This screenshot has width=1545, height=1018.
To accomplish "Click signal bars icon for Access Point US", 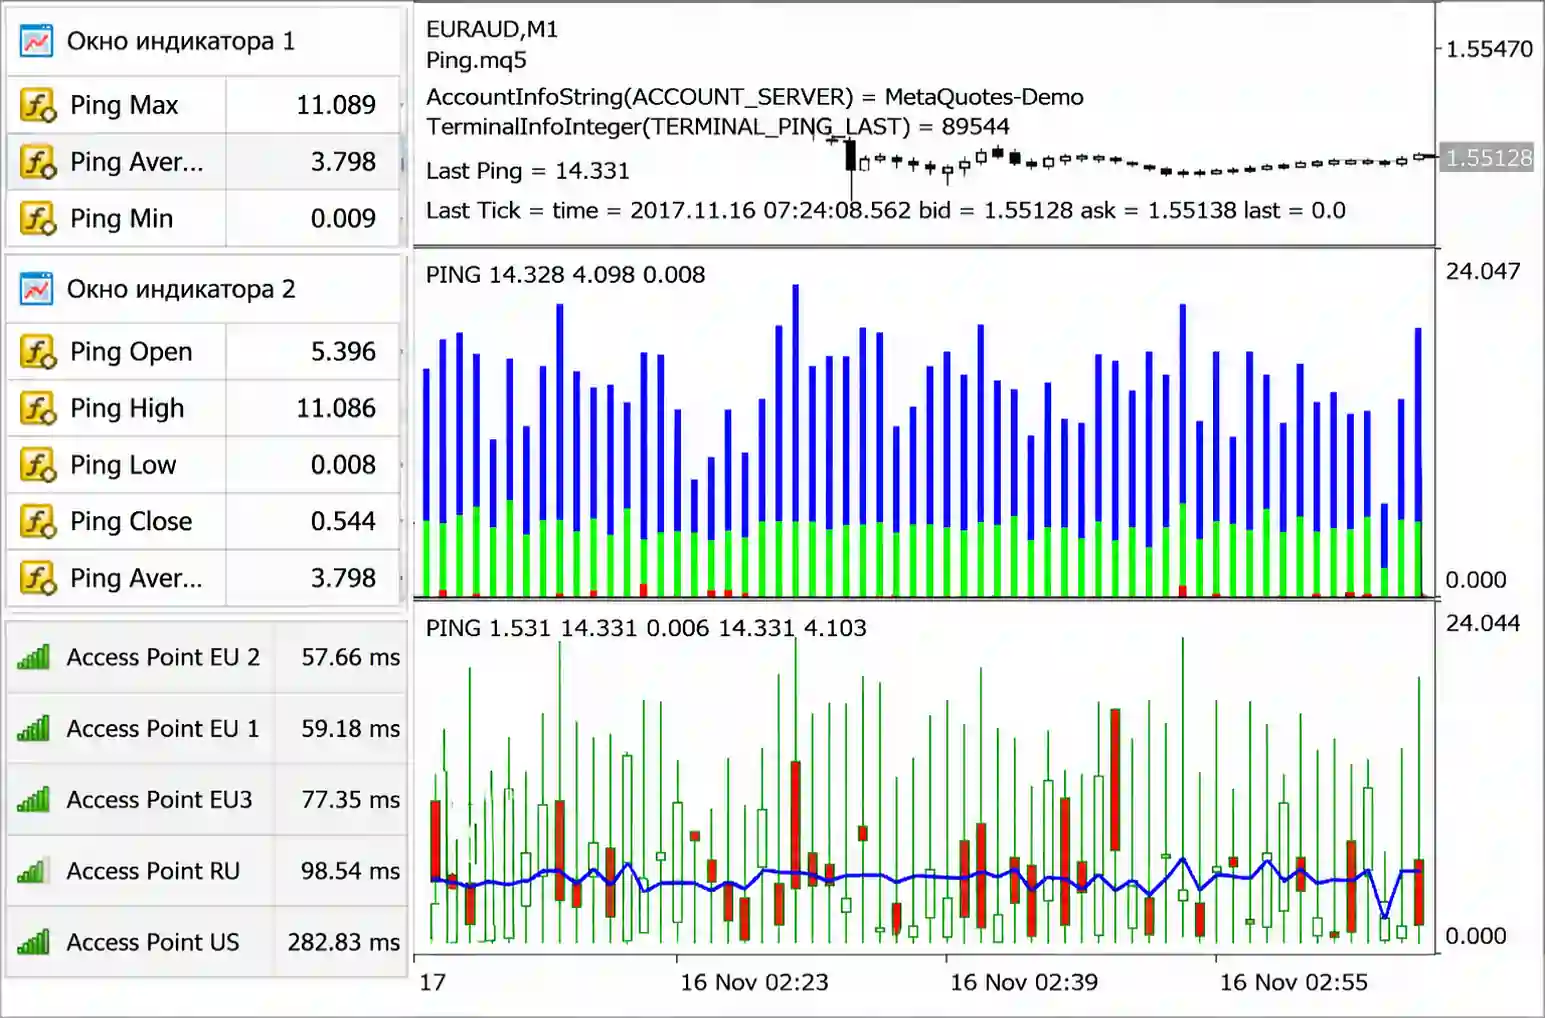I will (34, 942).
